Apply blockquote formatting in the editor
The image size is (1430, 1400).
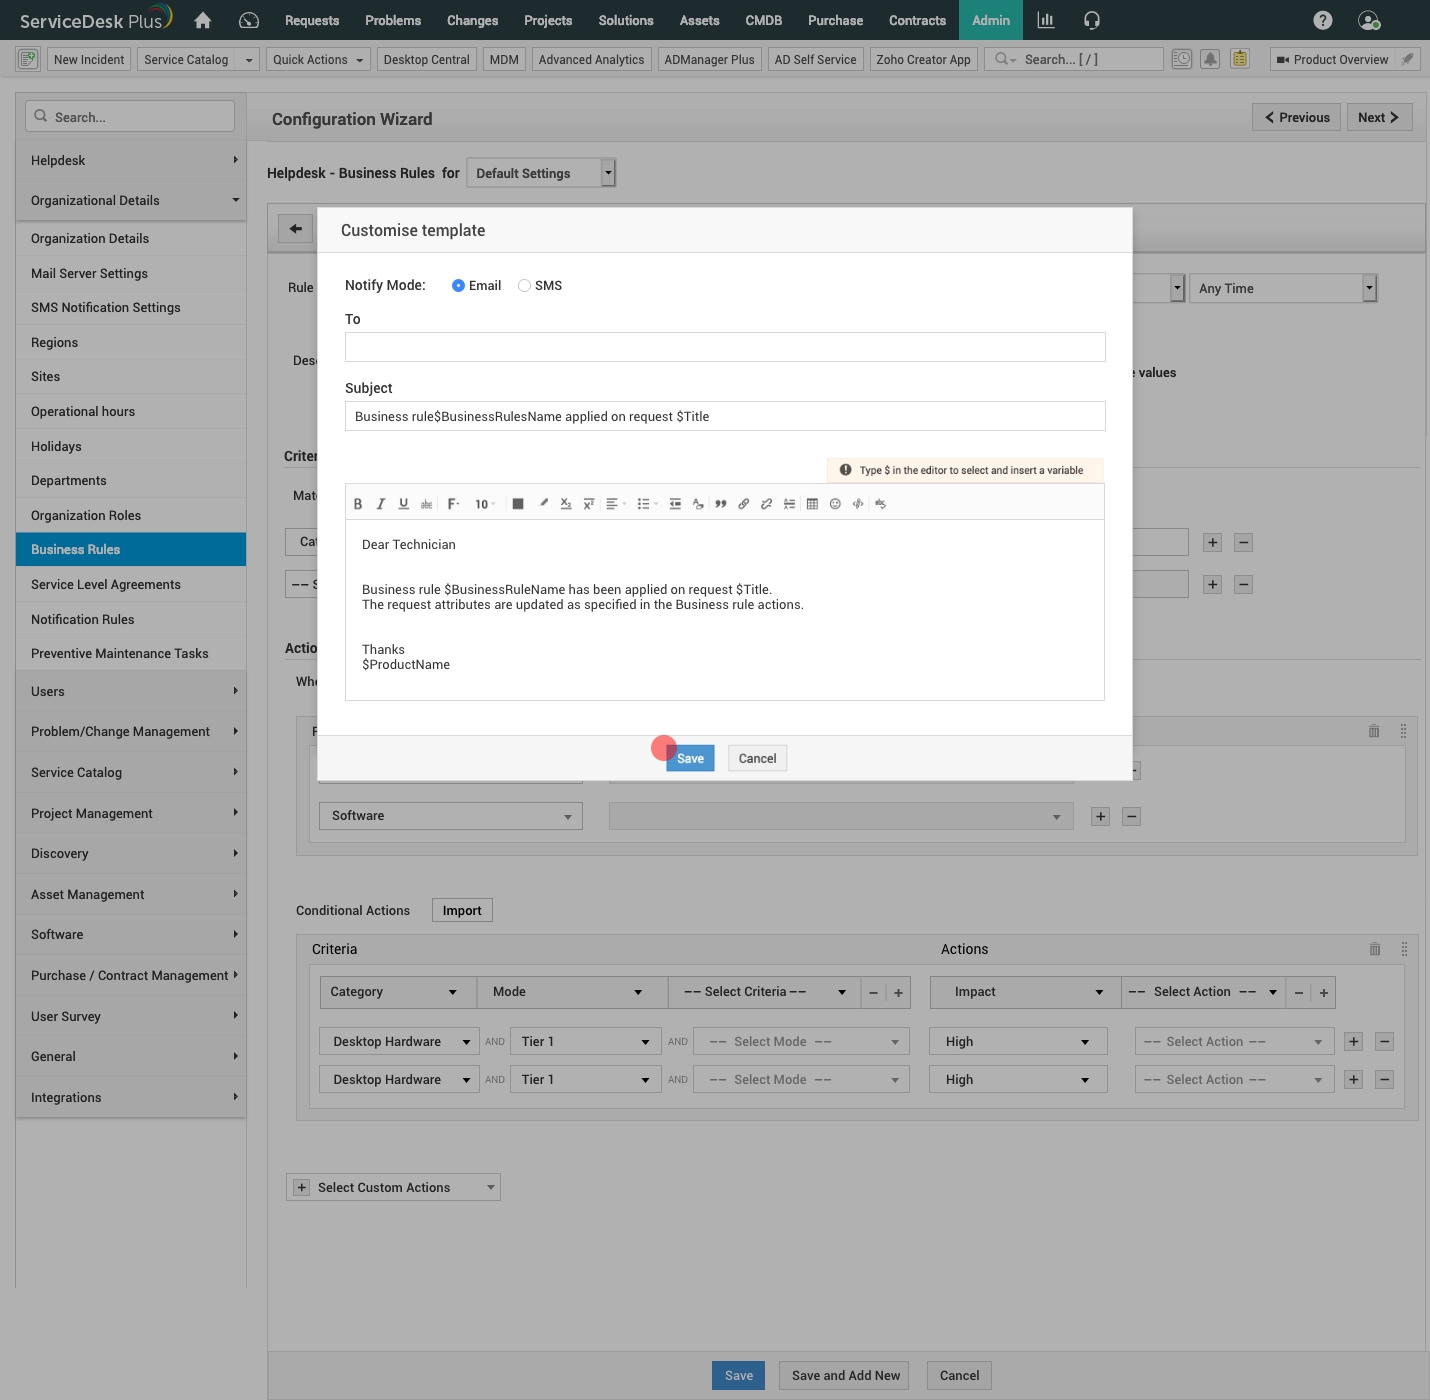coord(720,504)
